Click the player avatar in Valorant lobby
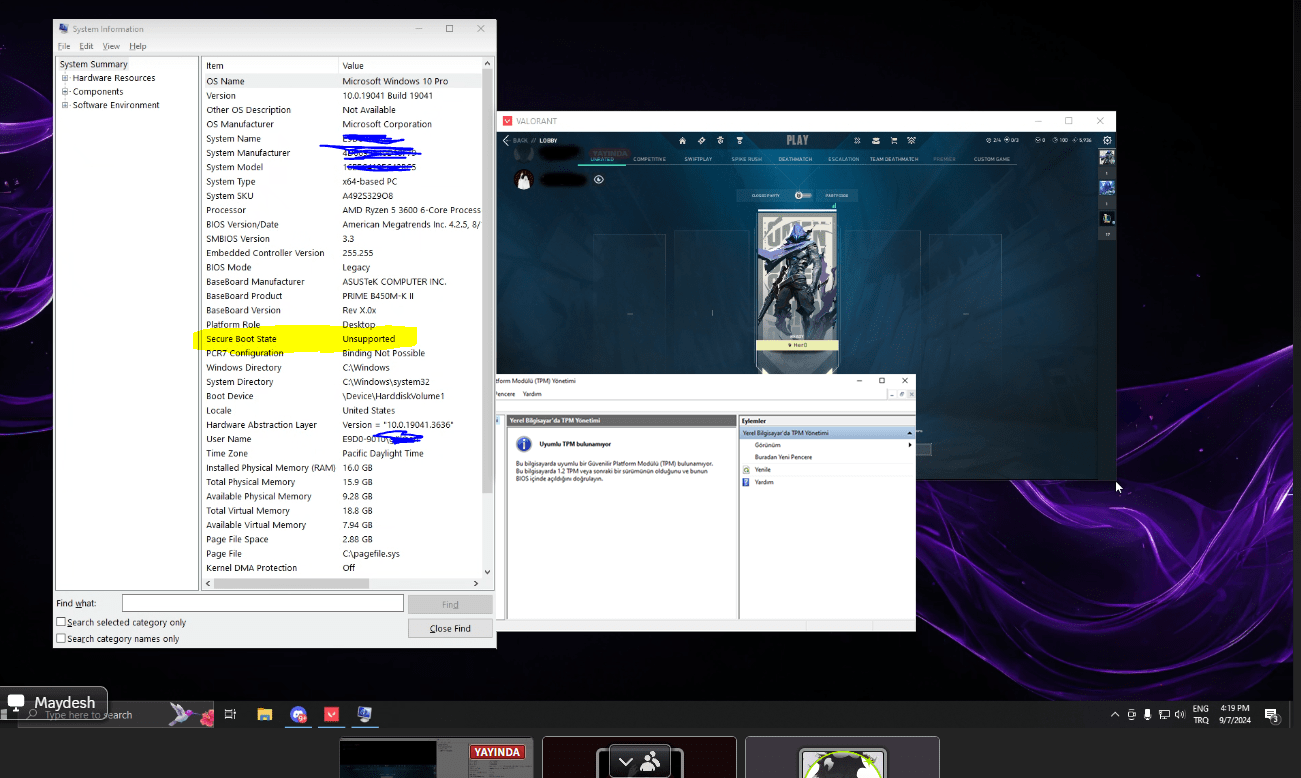1301x778 pixels. coord(523,180)
